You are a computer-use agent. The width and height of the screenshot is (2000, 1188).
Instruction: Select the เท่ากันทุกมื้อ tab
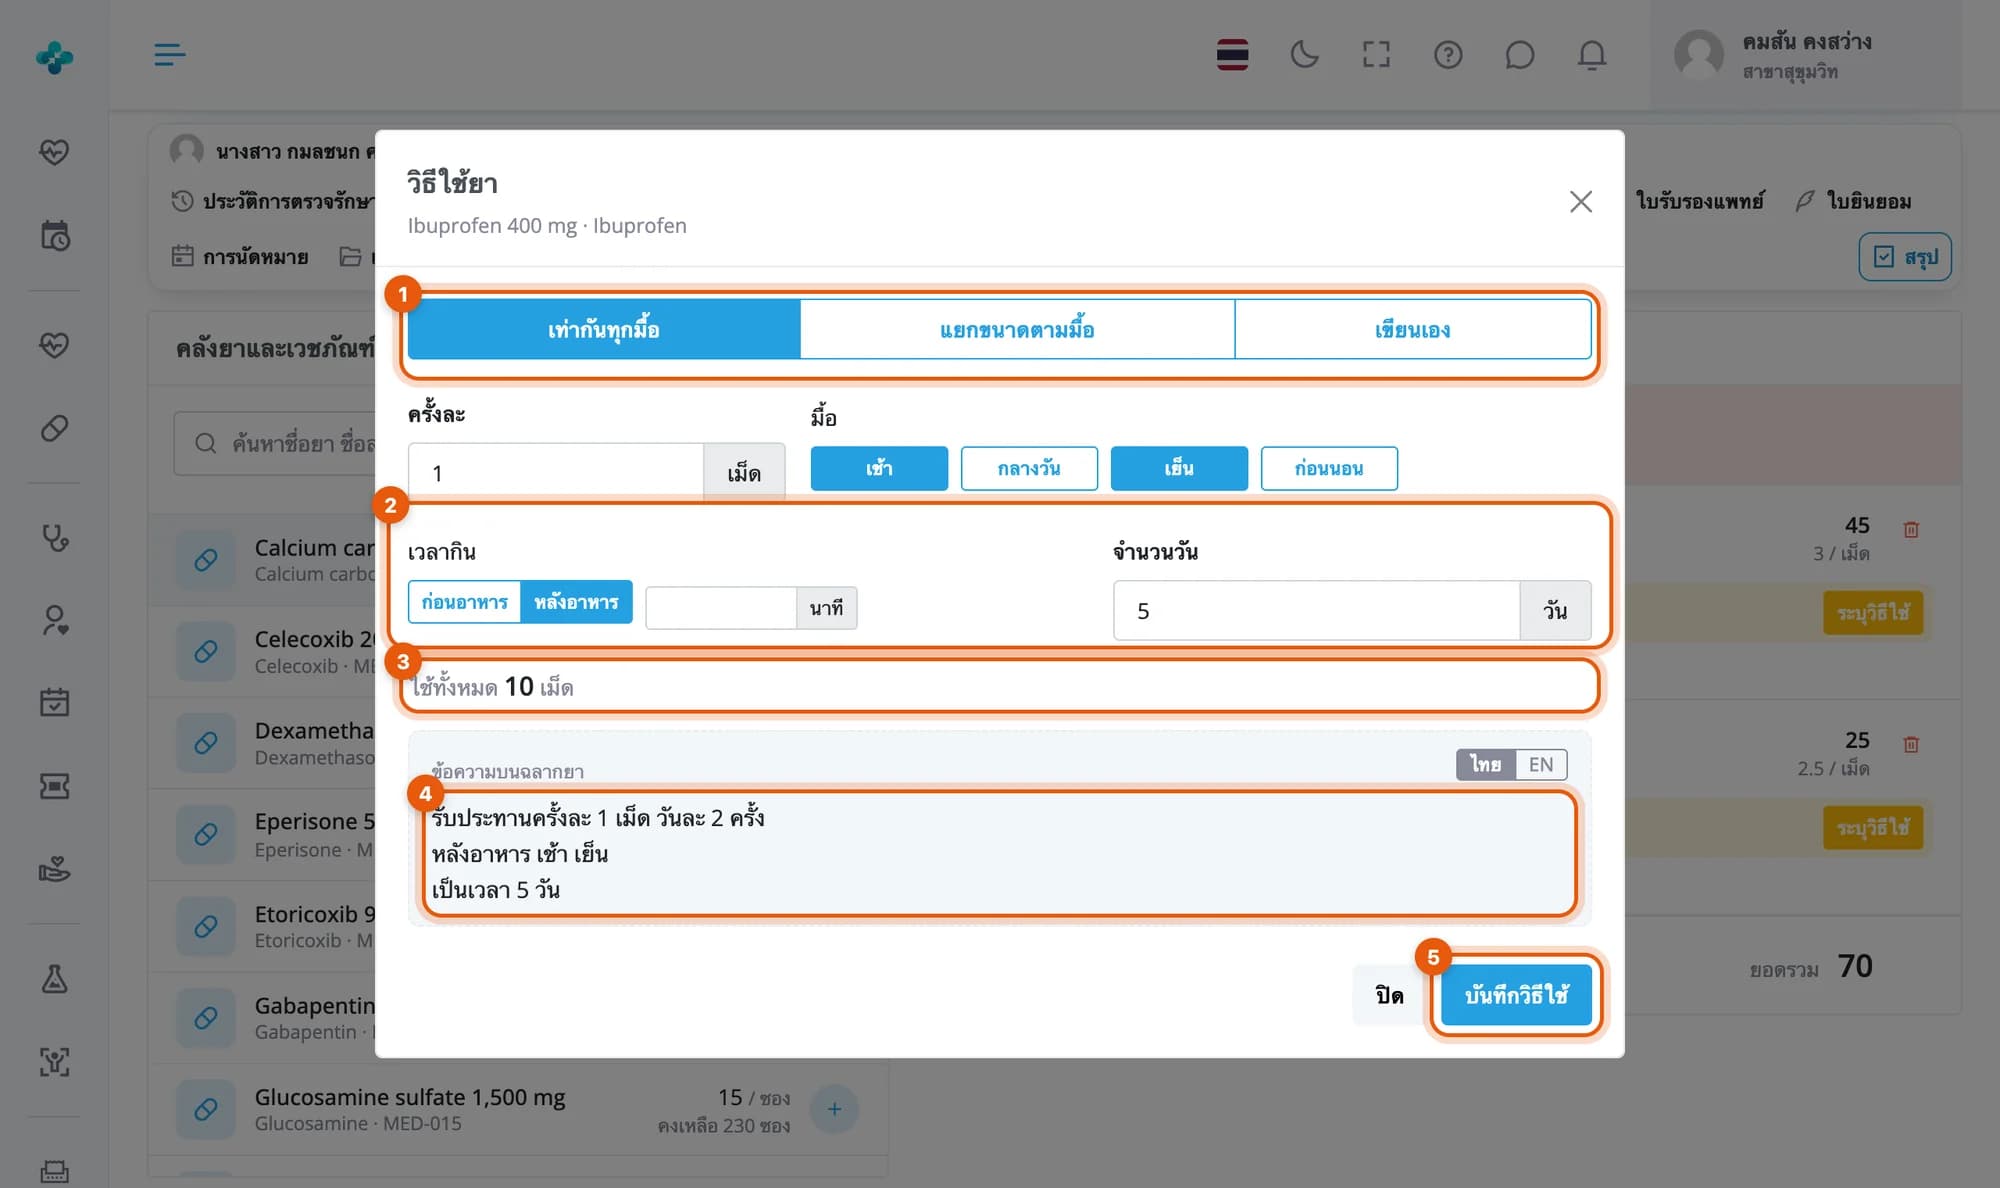[x=604, y=330]
